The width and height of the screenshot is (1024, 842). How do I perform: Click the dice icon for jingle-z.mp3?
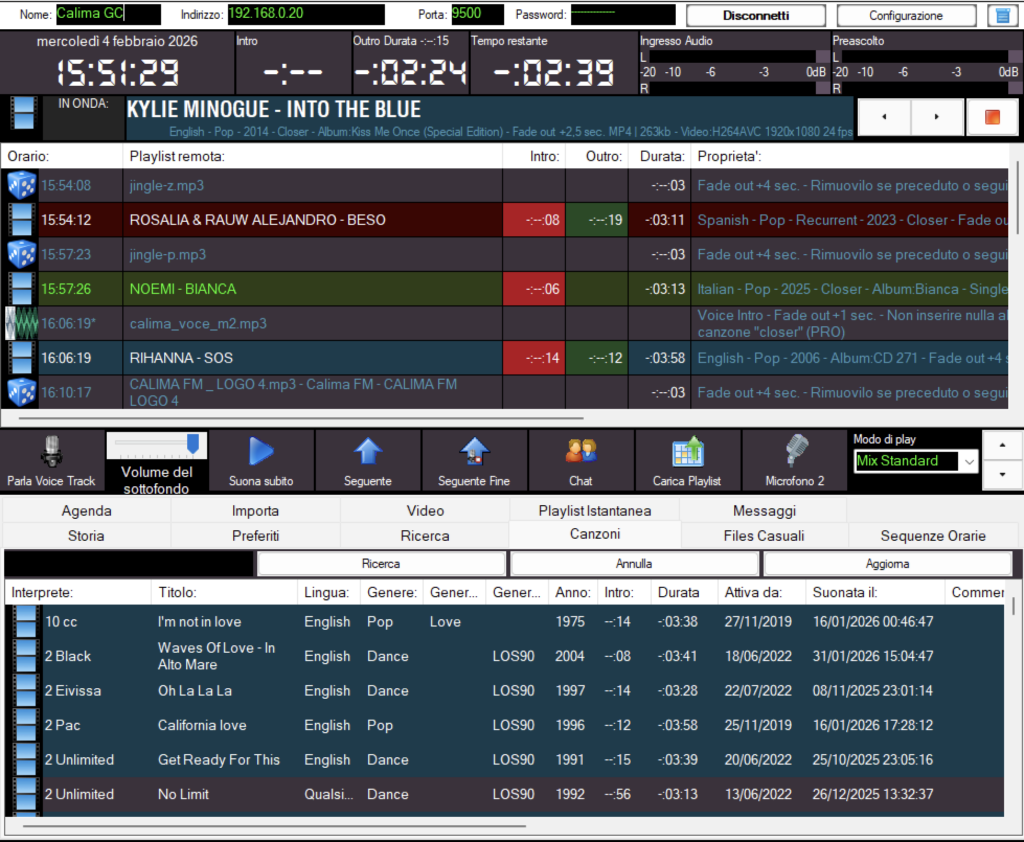(x=22, y=185)
